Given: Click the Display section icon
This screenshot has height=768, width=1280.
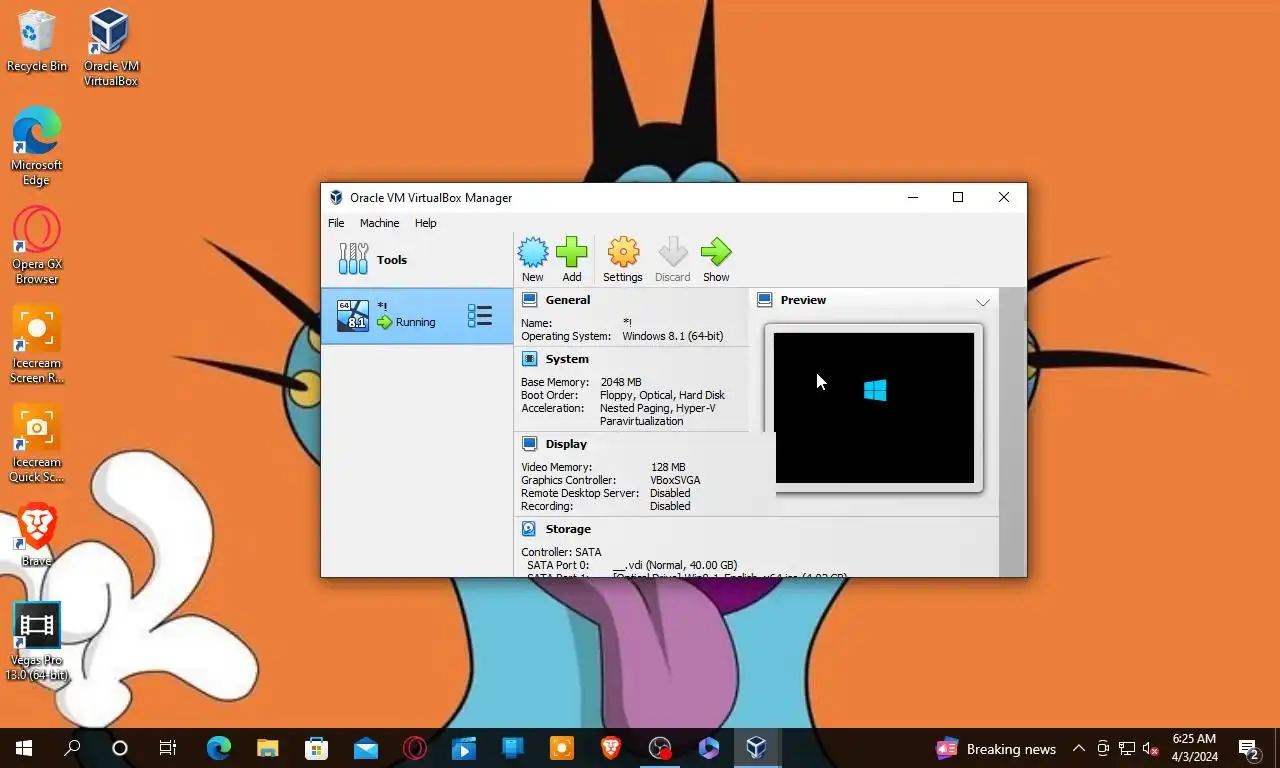Looking at the screenshot, I should 529,444.
